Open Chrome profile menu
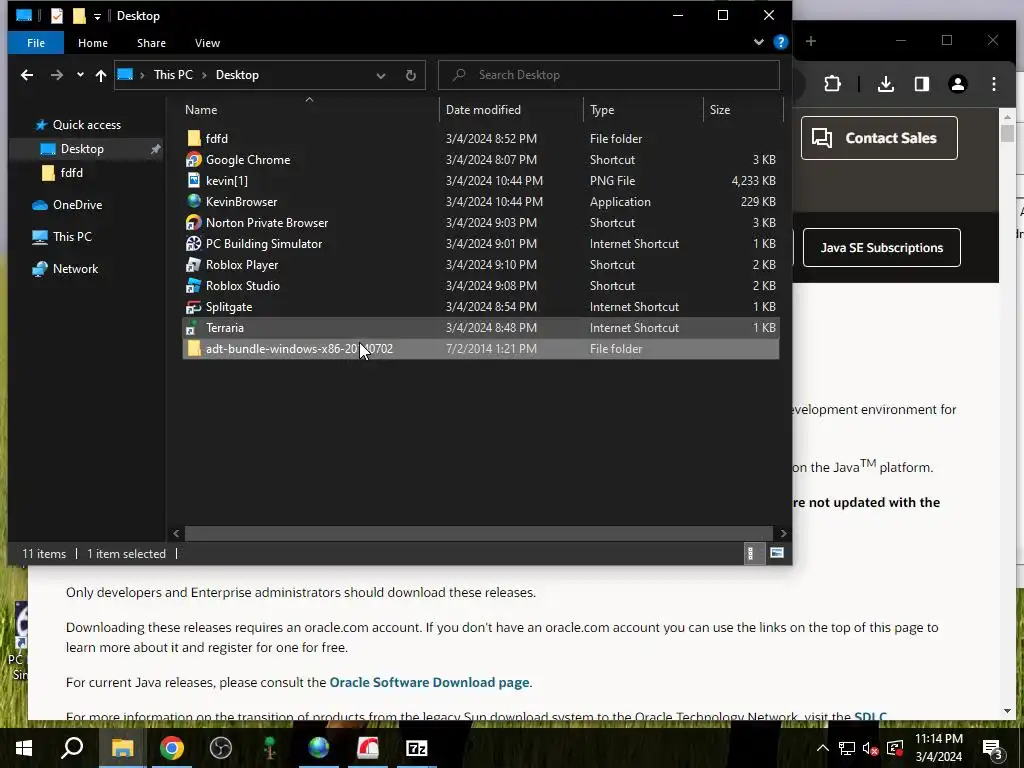 pyautogui.click(x=957, y=84)
